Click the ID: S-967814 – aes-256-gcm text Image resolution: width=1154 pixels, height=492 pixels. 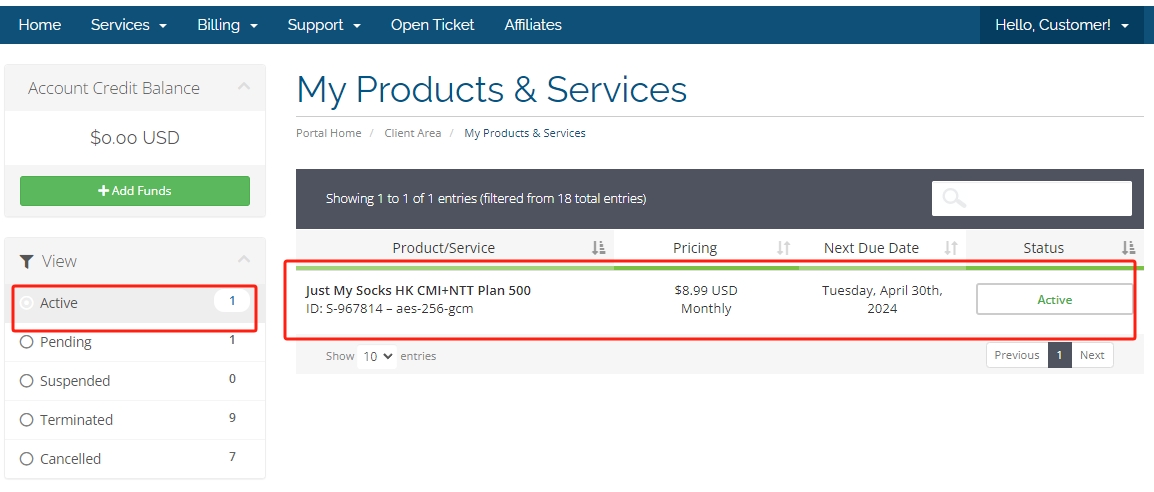tap(389, 309)
